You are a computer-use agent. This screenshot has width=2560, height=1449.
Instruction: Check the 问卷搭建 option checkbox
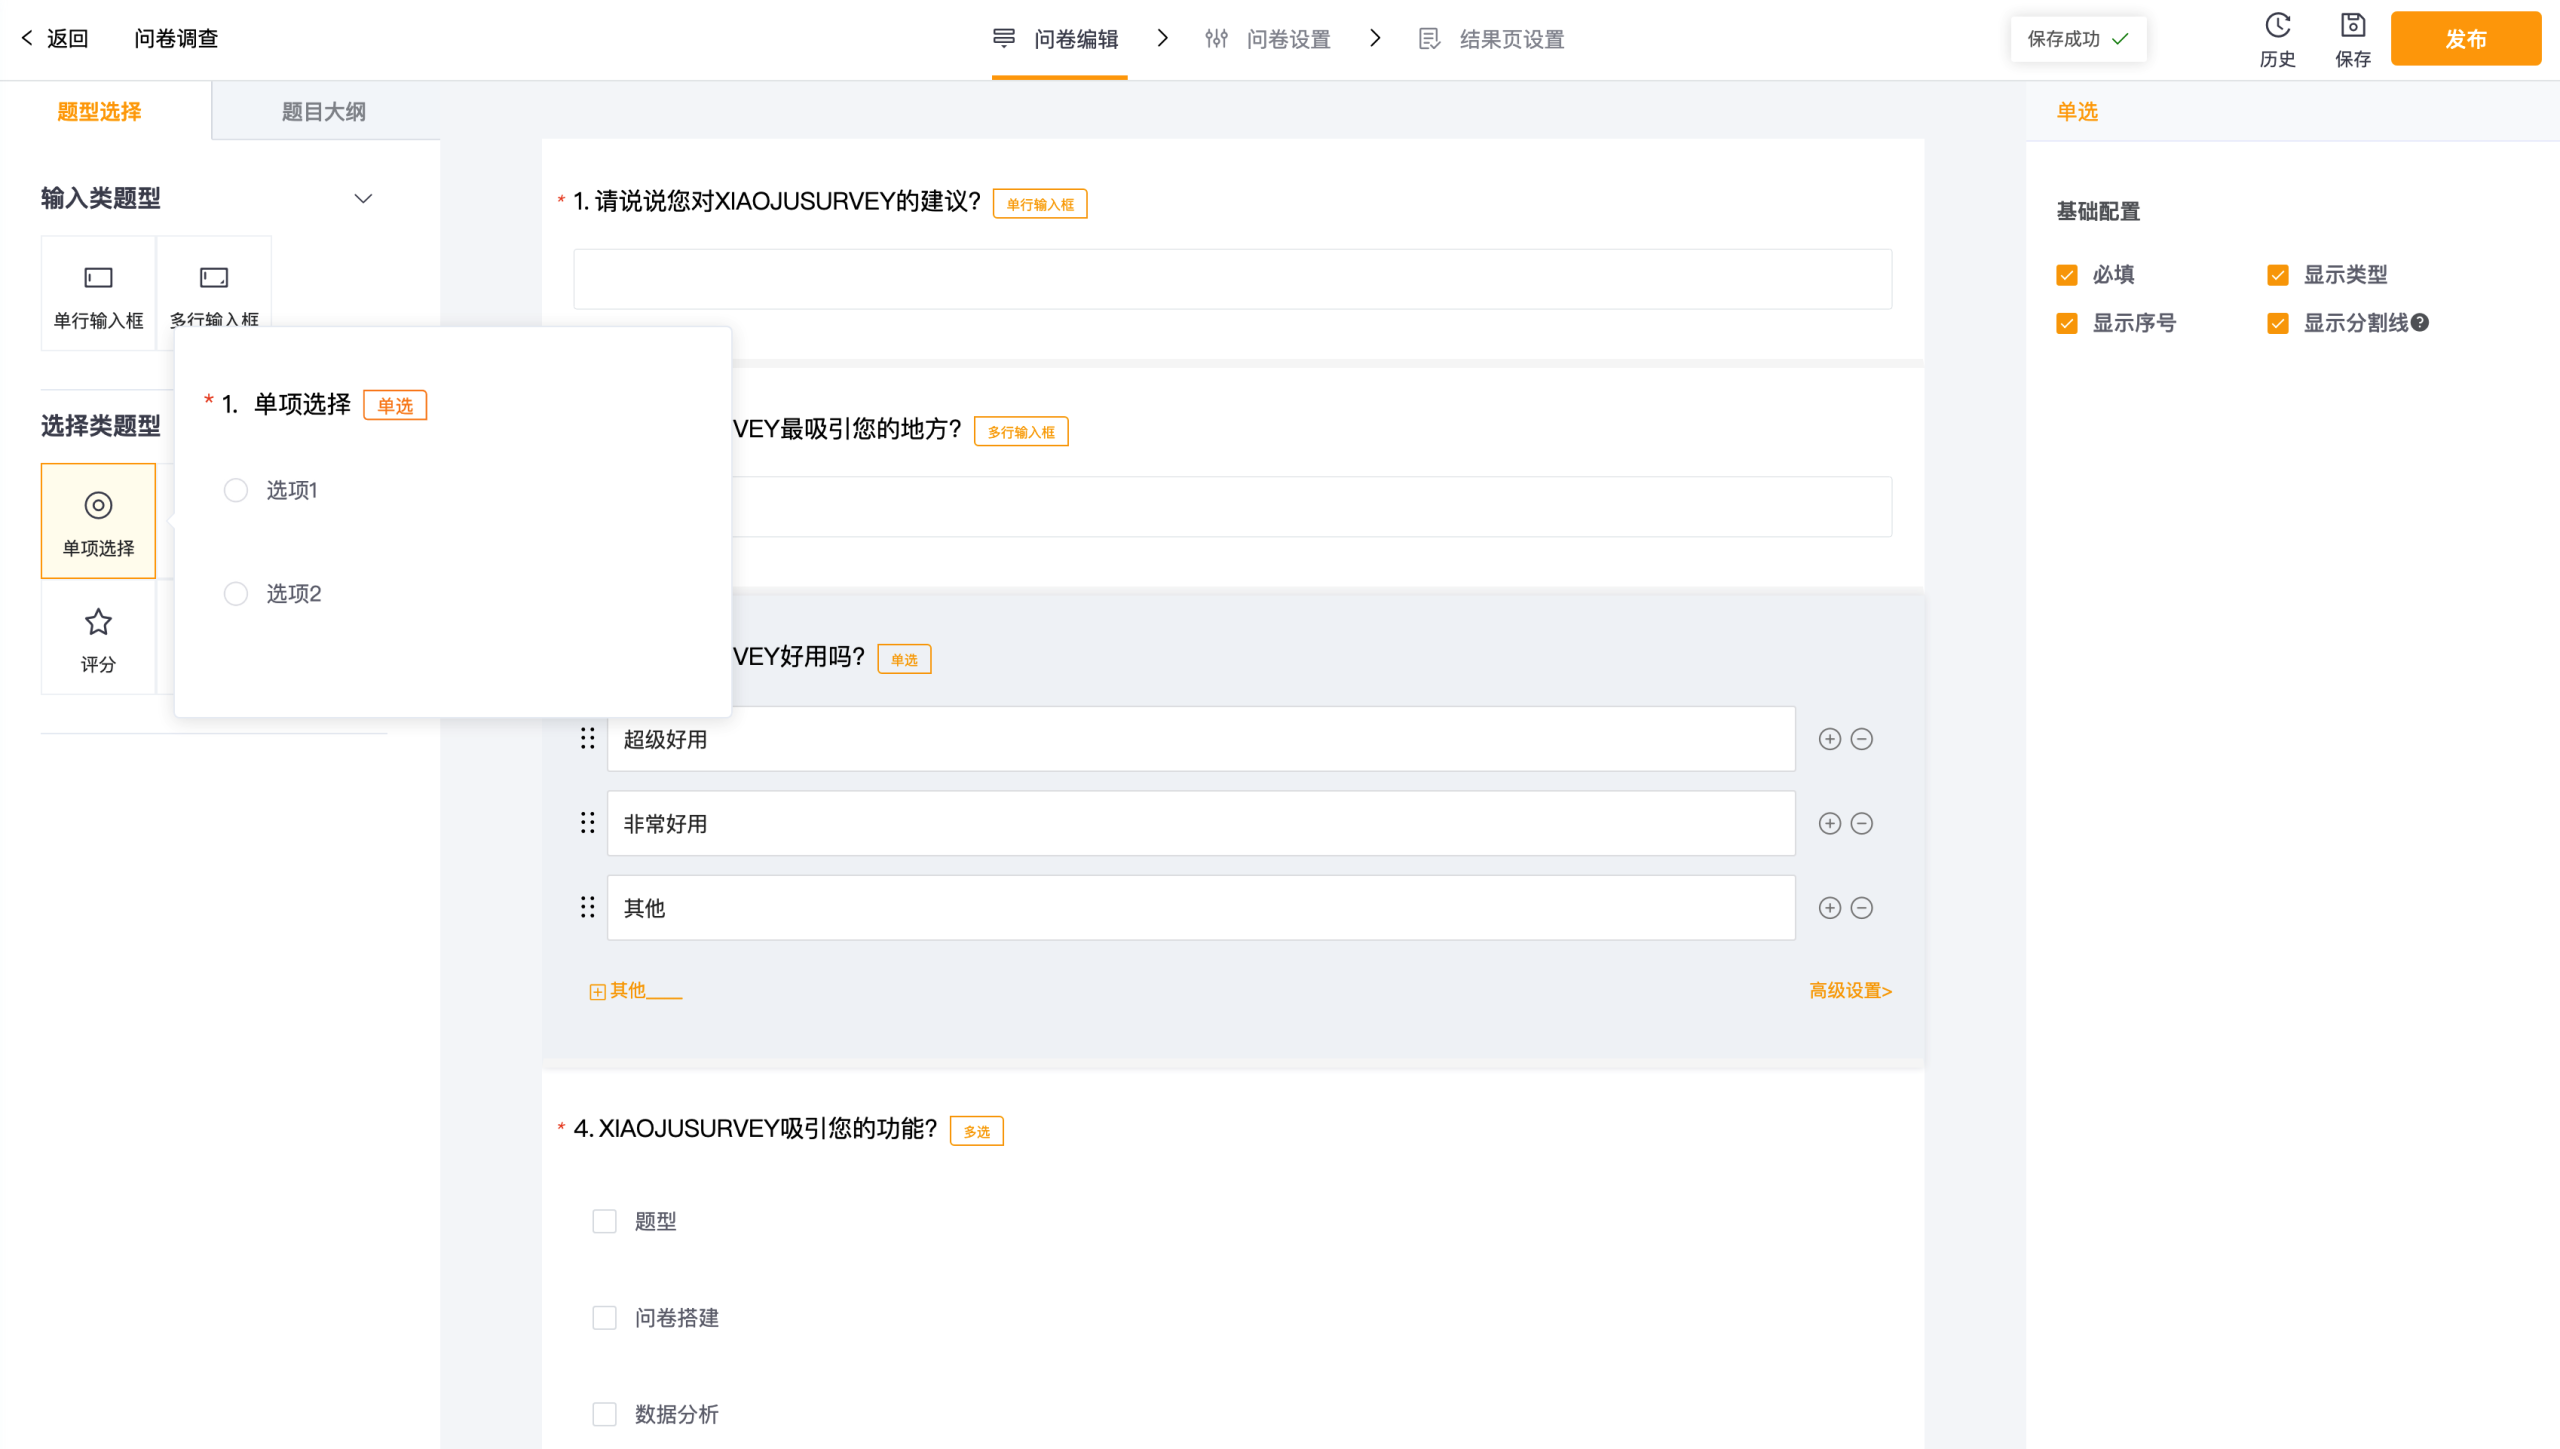(x=604, y=1317)
